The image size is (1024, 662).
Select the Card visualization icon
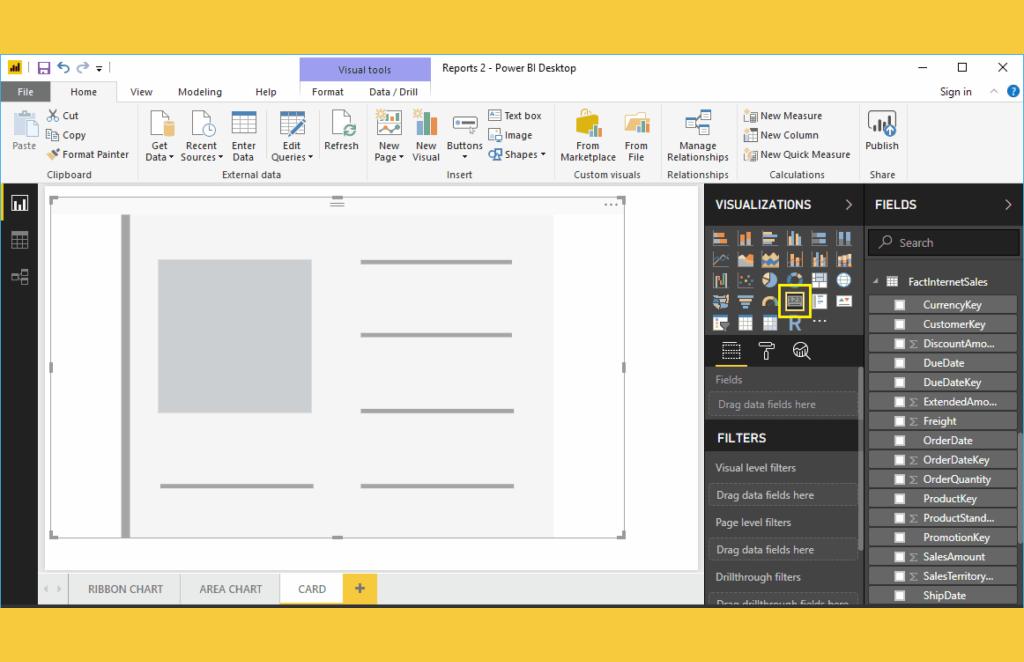(x=795, y=301)
